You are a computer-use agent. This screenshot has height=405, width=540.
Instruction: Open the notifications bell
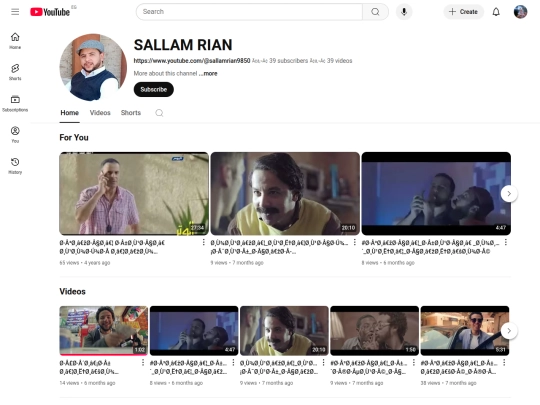(496, 12)
